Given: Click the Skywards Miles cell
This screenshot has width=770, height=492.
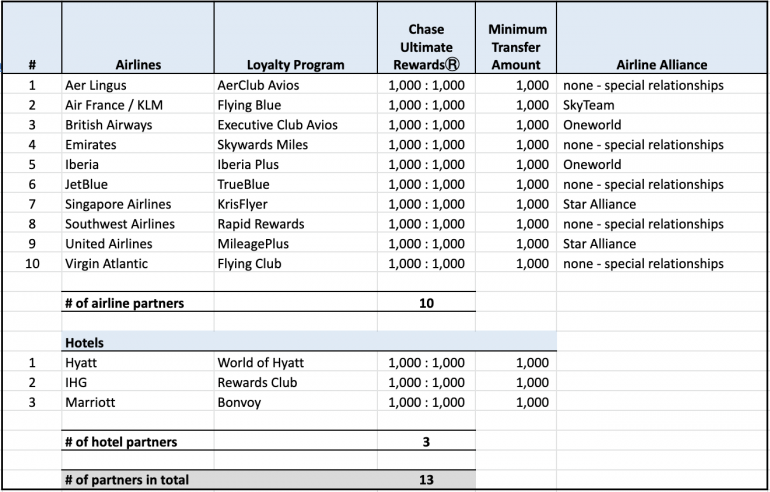Looking at the screenshot, I should (258, 145).
